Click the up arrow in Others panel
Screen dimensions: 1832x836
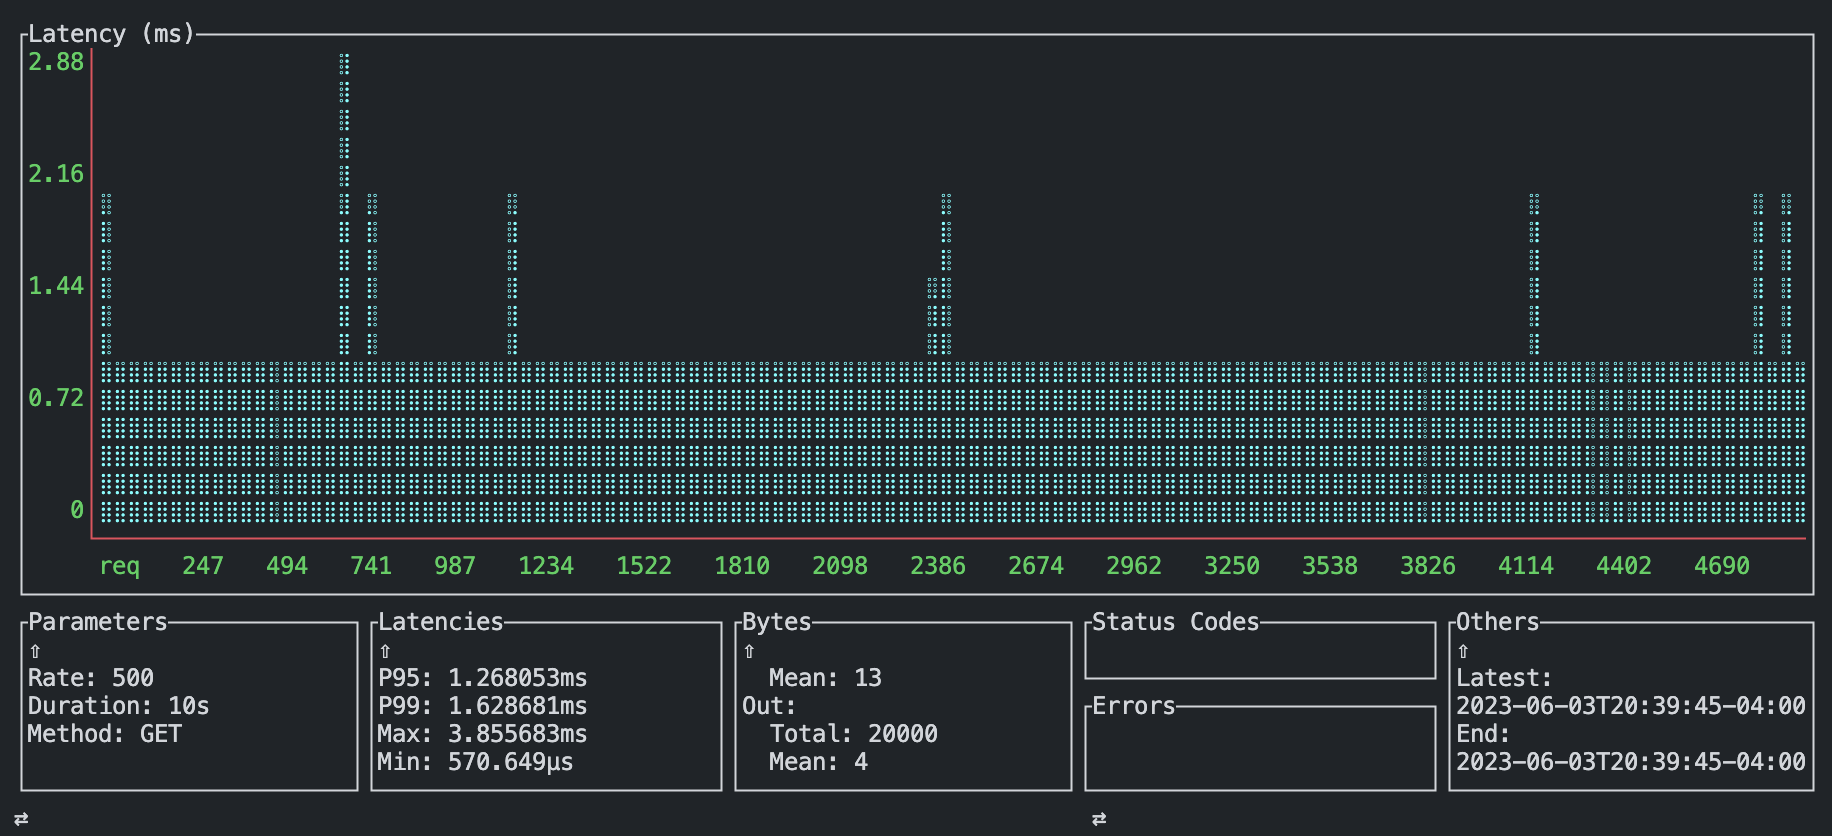click(x=1463, y=651)
